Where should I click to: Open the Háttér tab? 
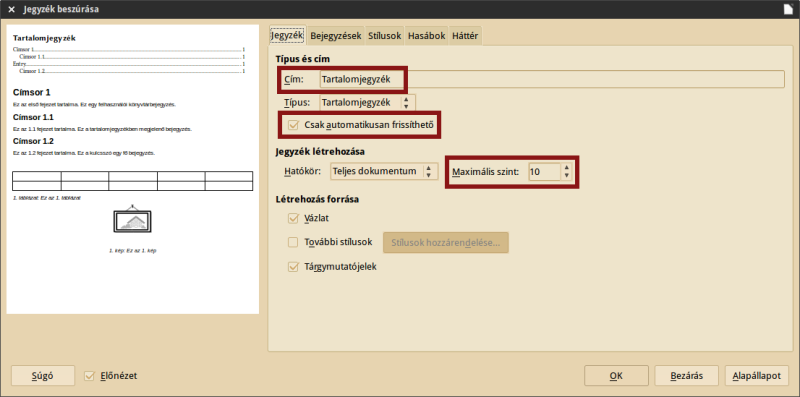465,36
